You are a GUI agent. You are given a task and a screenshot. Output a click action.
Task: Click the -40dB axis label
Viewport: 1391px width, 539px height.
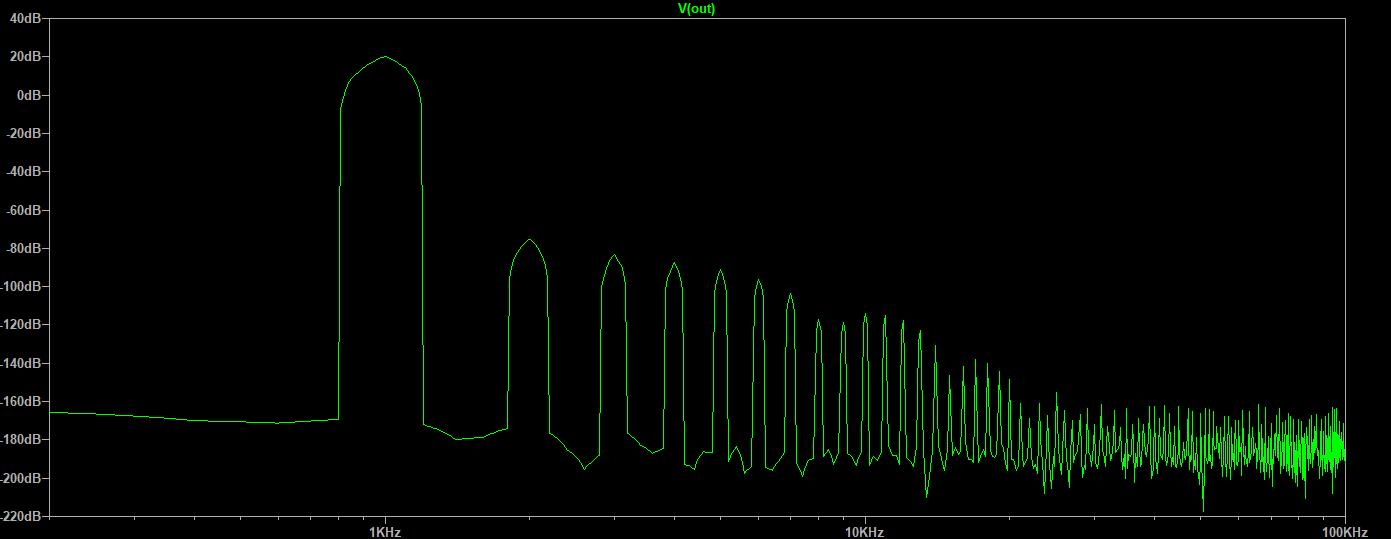pos(23,172)
